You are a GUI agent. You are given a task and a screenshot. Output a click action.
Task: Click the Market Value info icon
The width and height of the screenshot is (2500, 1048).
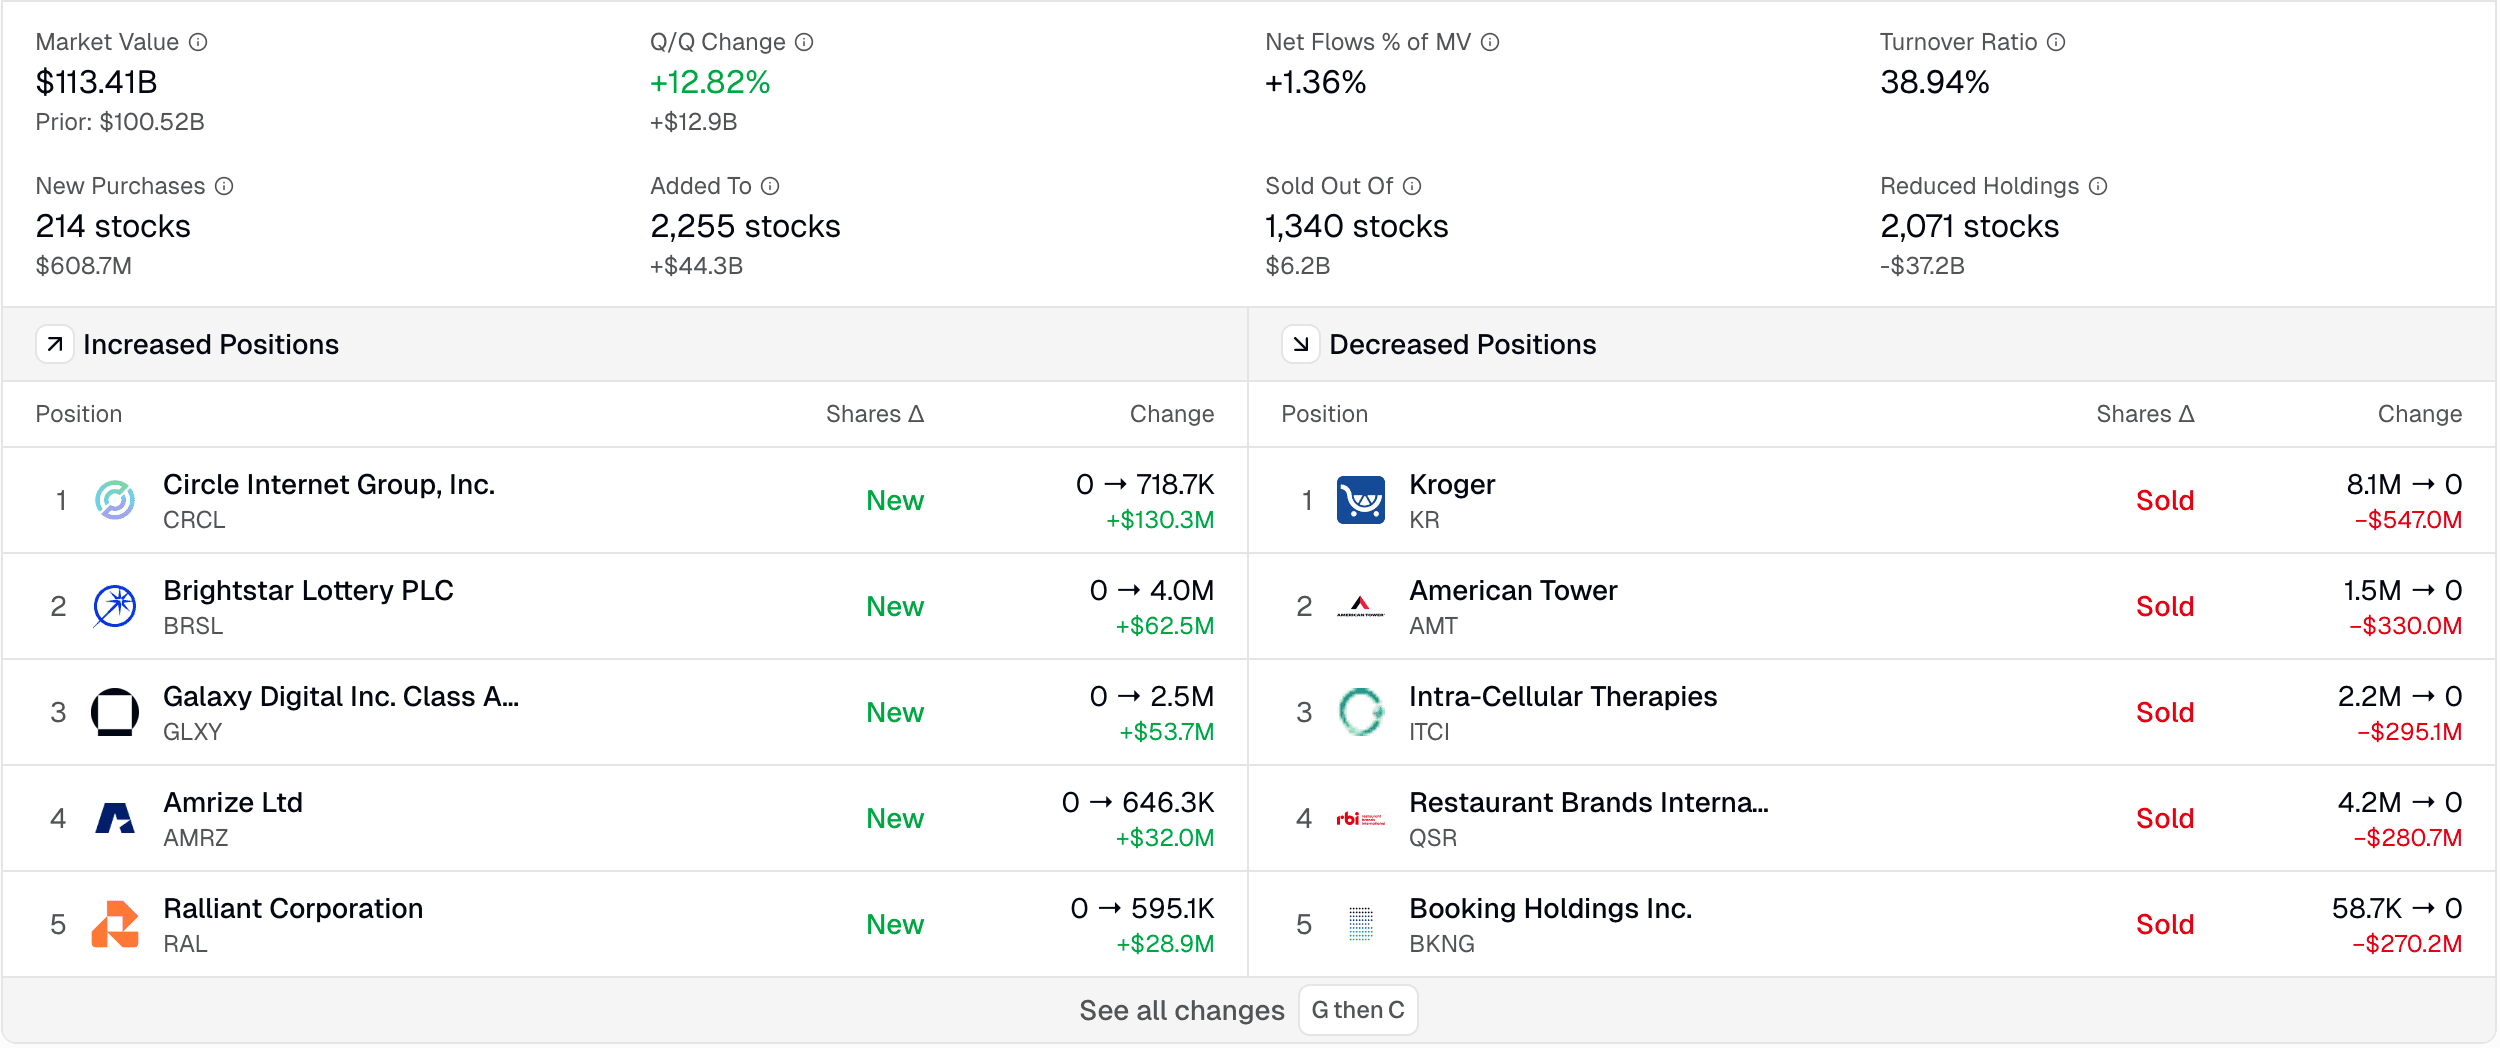[198, 41]
